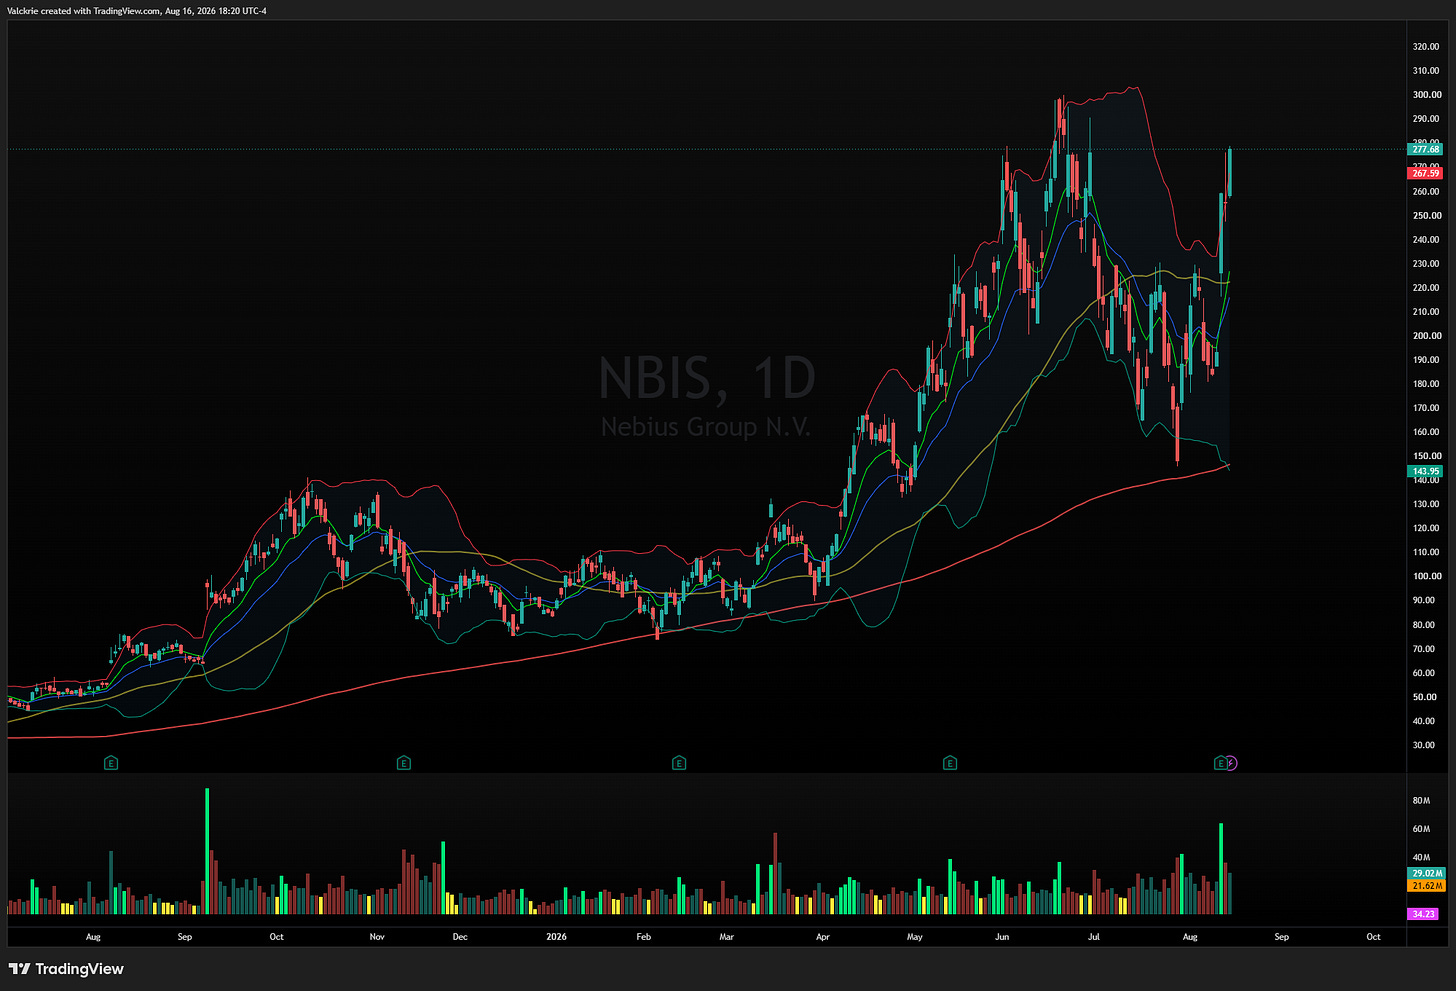Viewport: 1456px width, 991px height.
Task: Open the mid-May 2026 E earnings marker
Action: [x=950, y=763]
